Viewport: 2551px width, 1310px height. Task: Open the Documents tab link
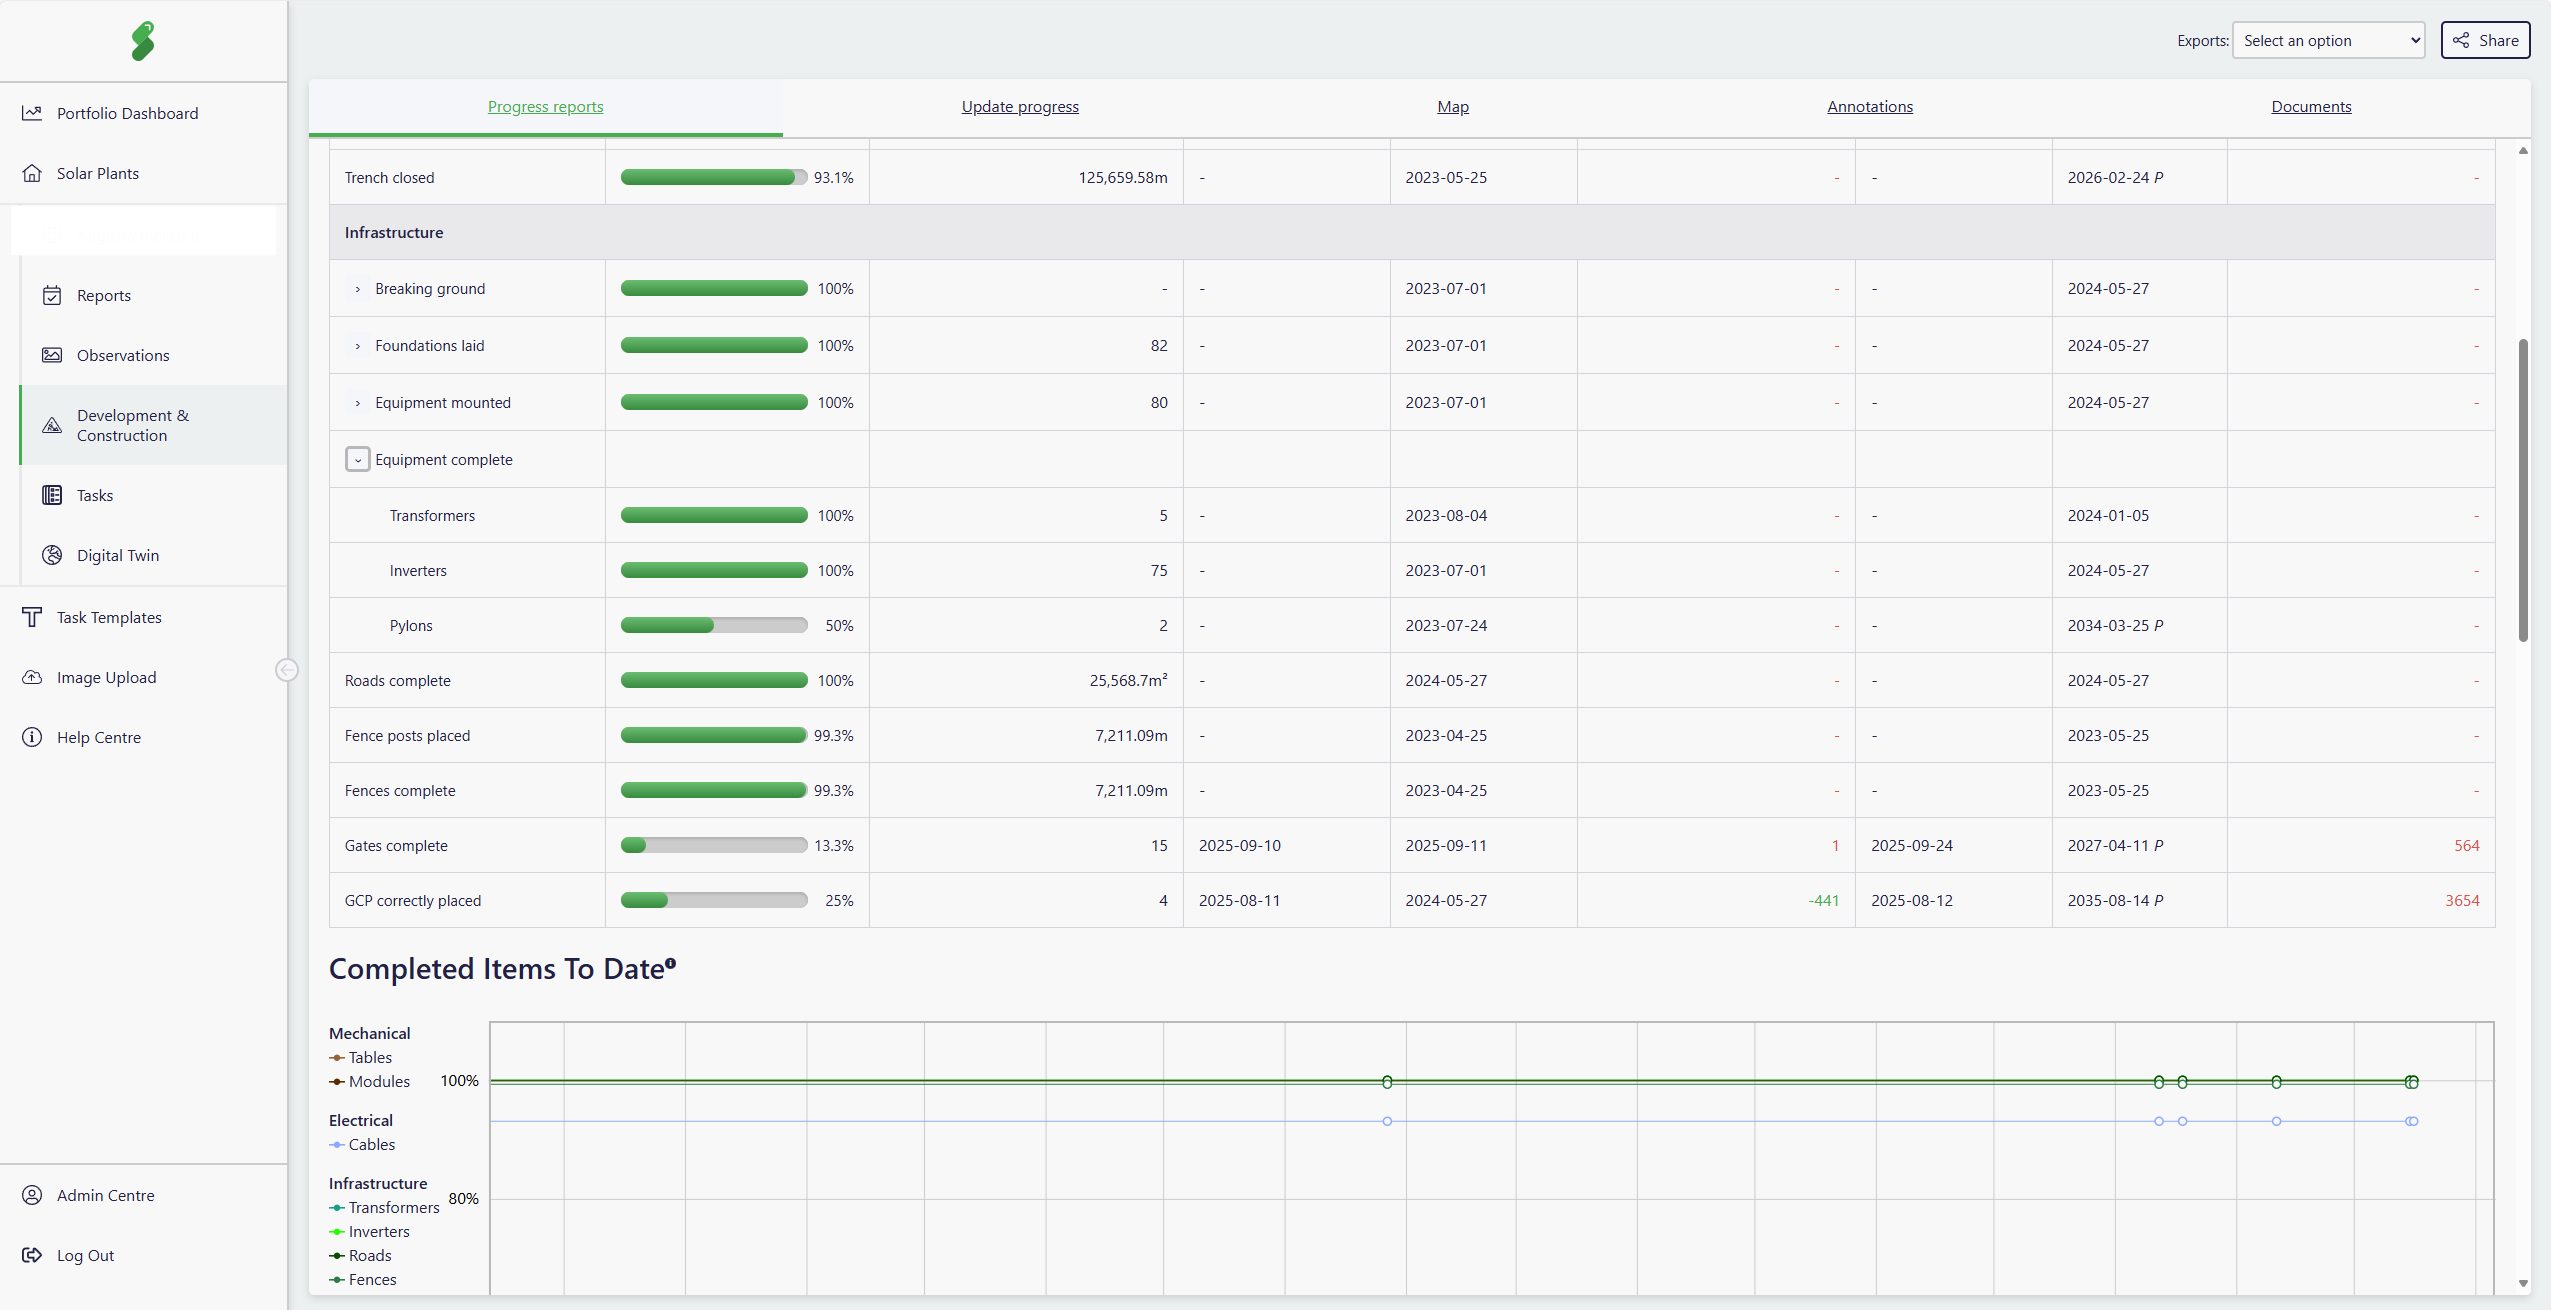tap(2310, 107)
